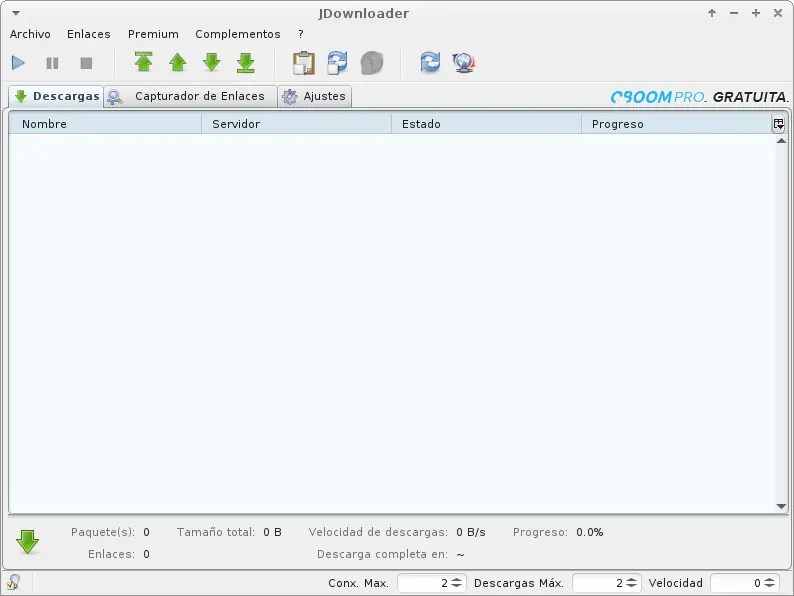
Task: Open the ? help menu
Action: [301, 34]
